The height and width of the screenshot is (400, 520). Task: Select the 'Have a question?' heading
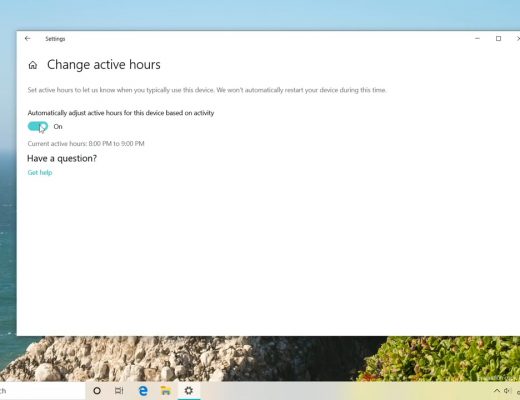pos(62,158)
